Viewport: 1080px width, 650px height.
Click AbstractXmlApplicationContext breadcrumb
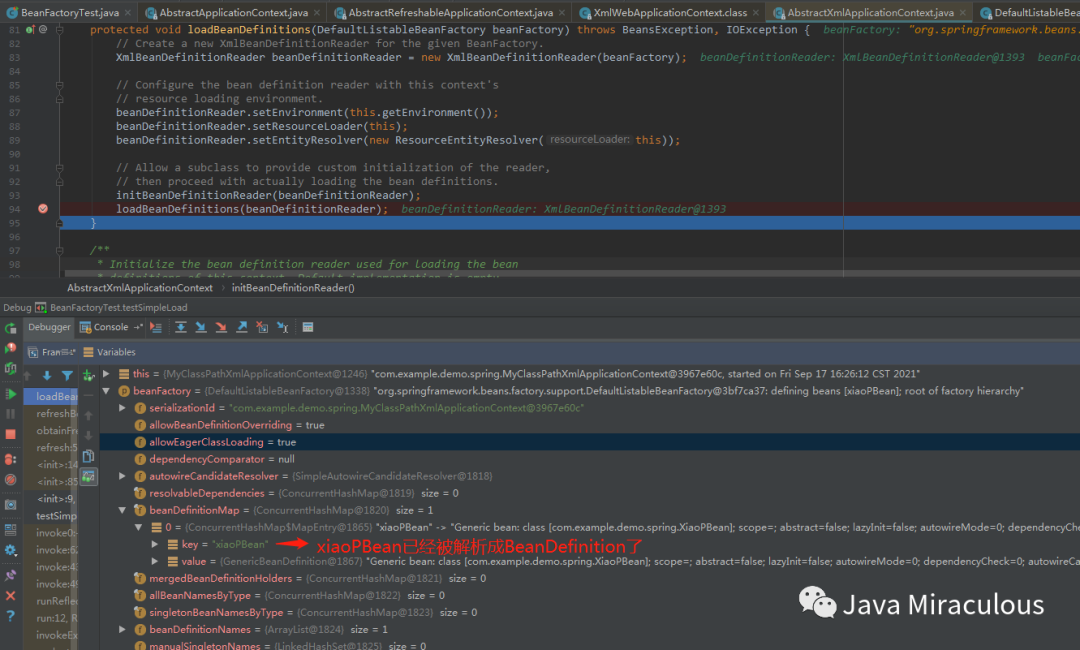pos(140,288)
